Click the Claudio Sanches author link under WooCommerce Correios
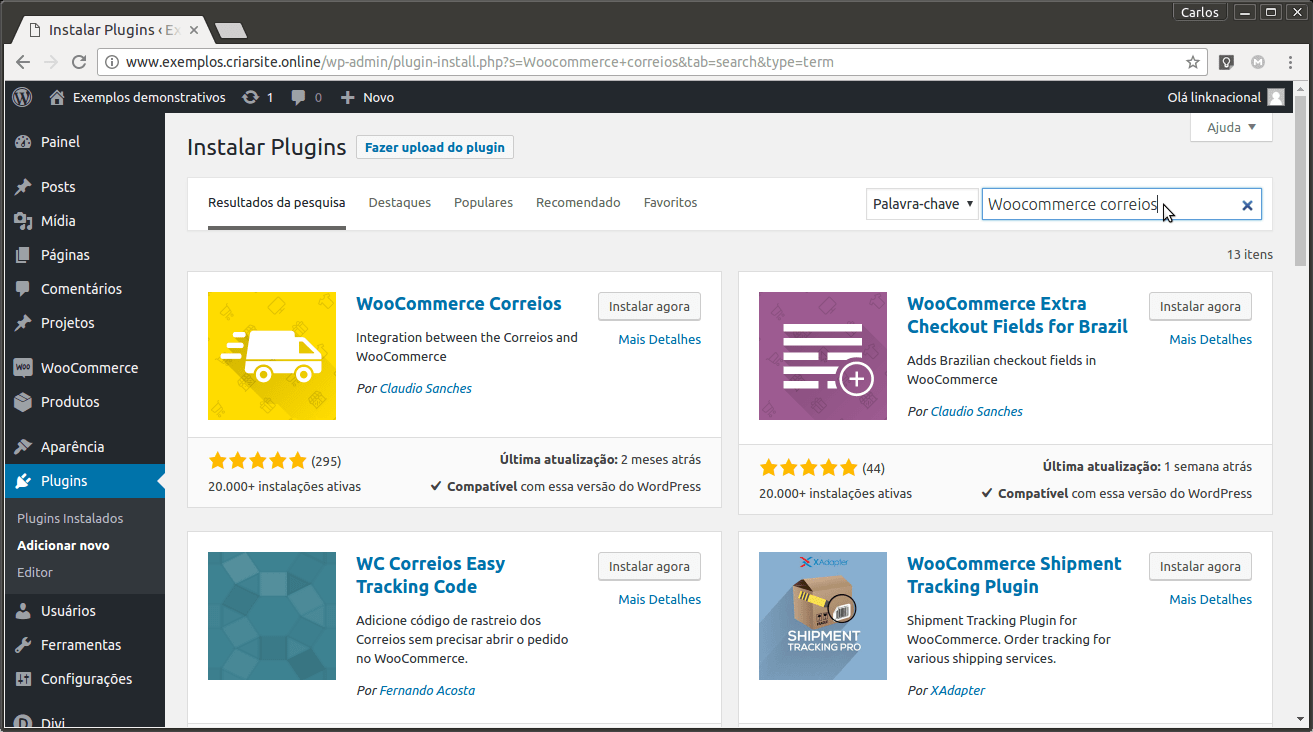This screenshot has width=1313, height=732. [425, 388]
